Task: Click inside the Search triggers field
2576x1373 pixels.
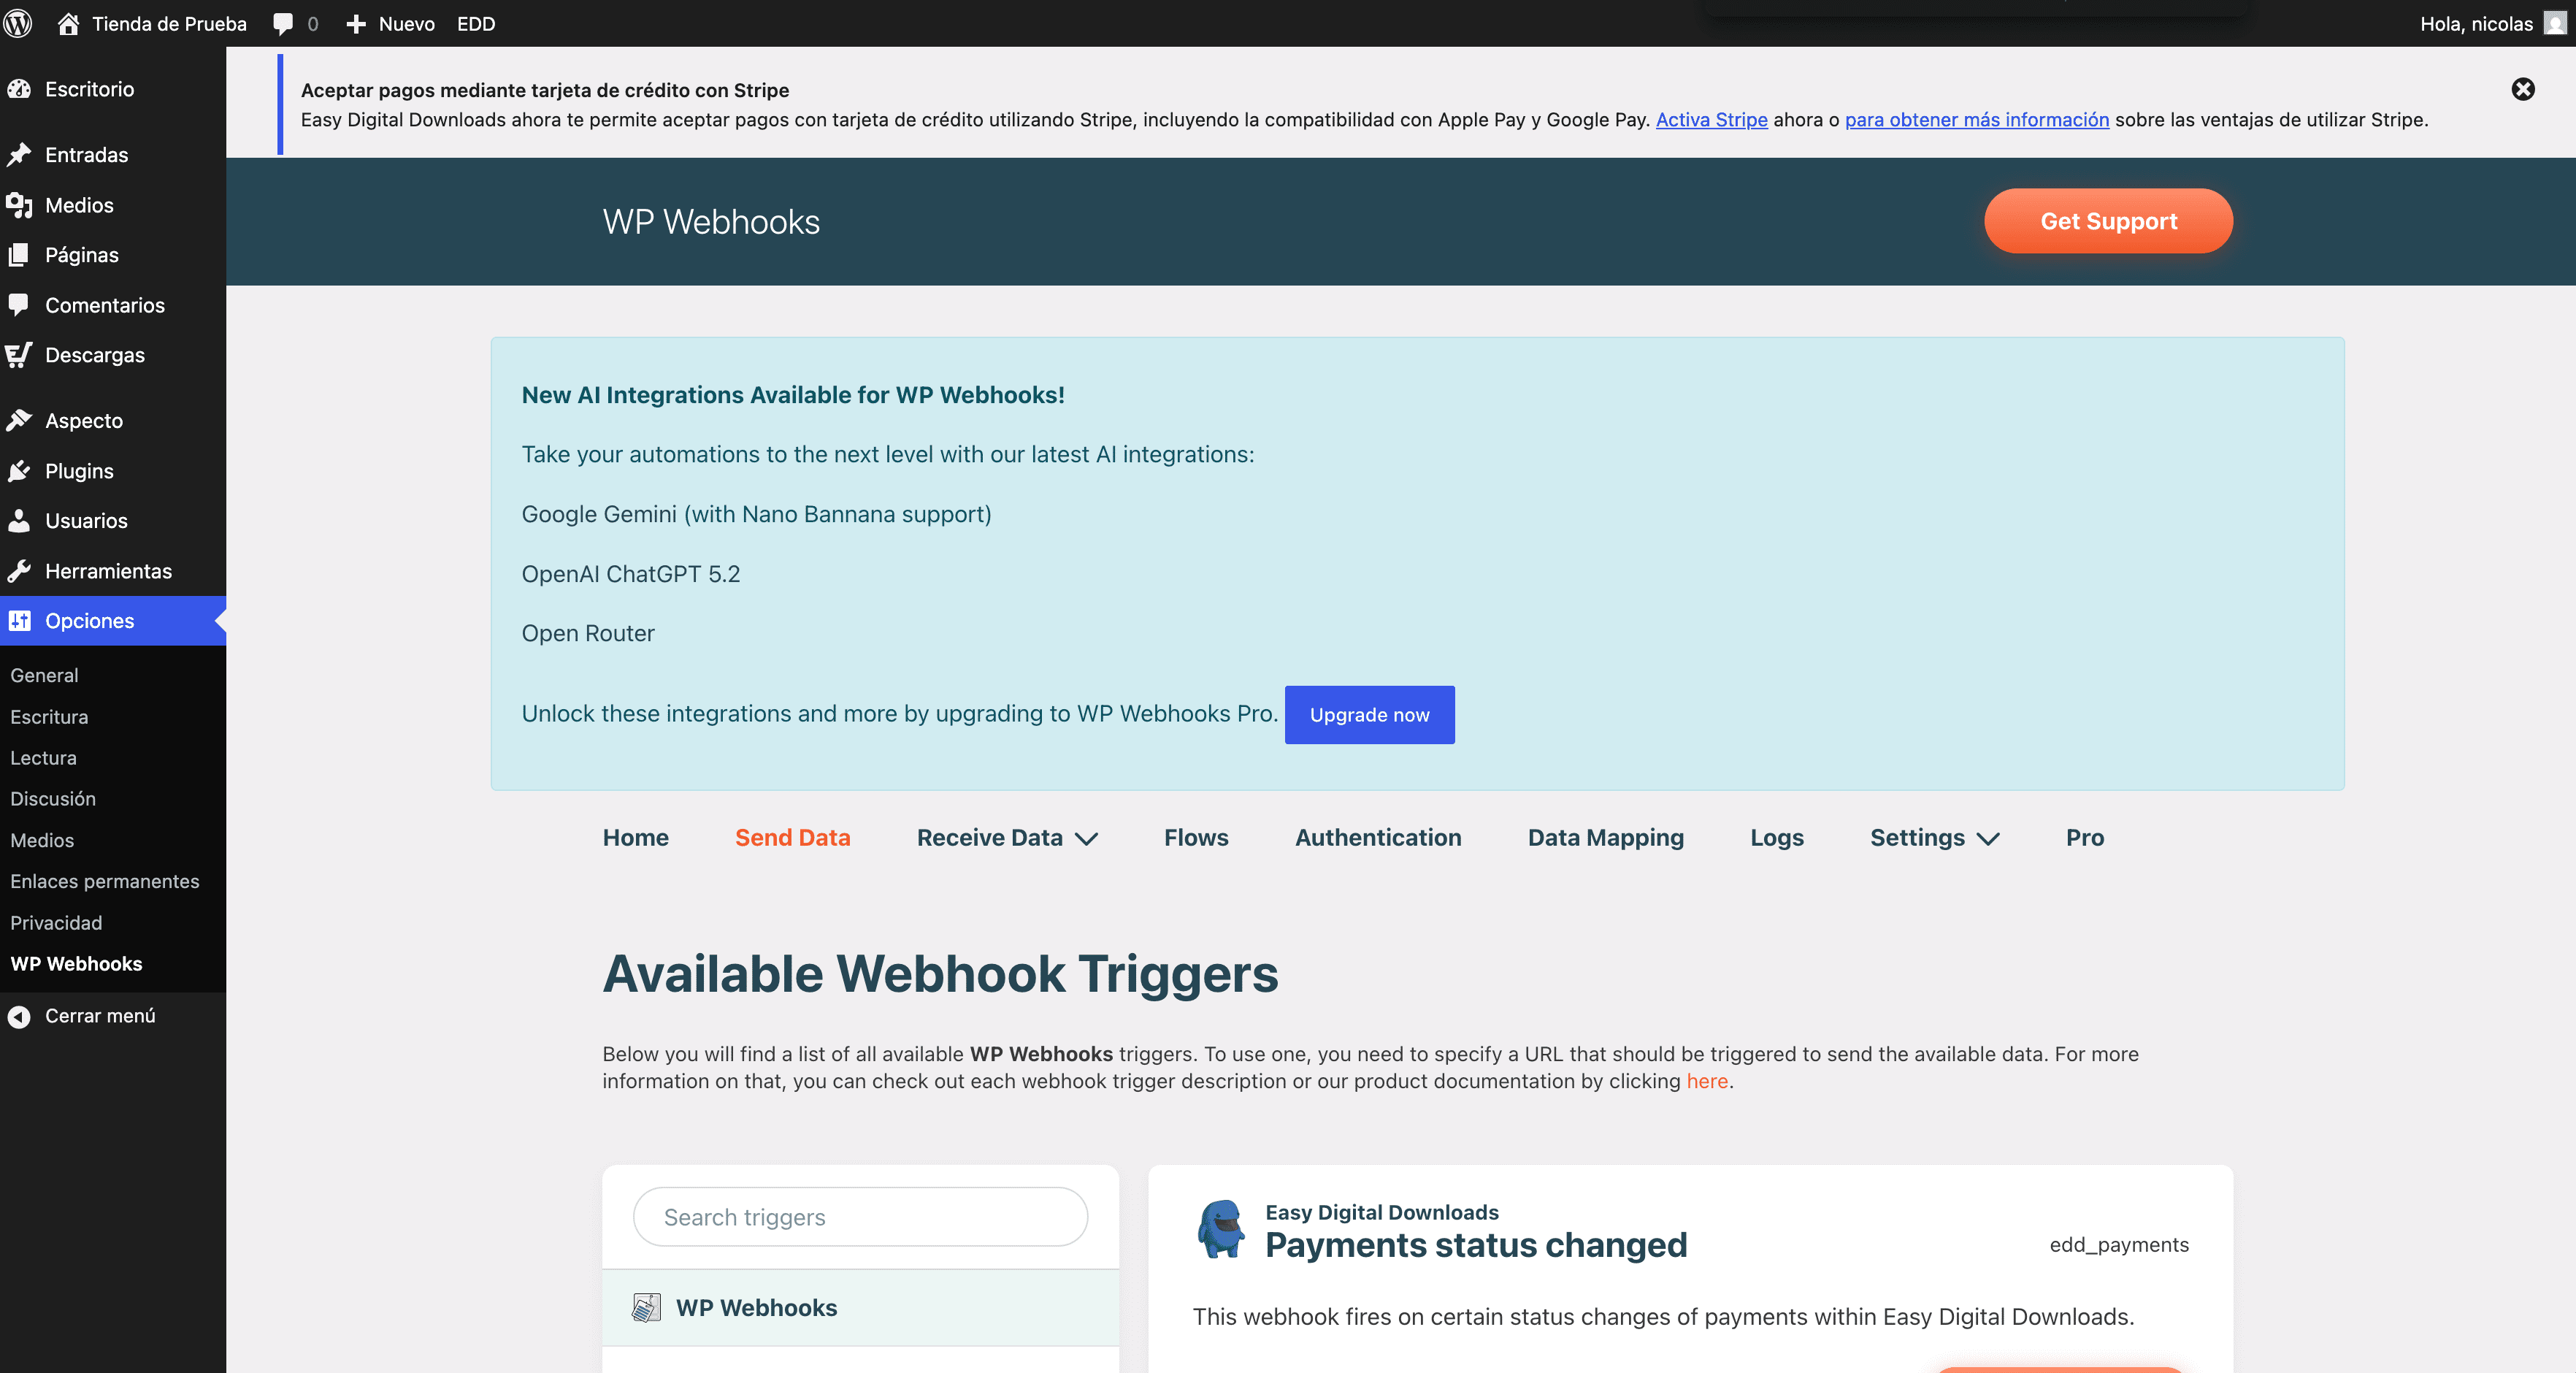Action: pos(859,1217)
